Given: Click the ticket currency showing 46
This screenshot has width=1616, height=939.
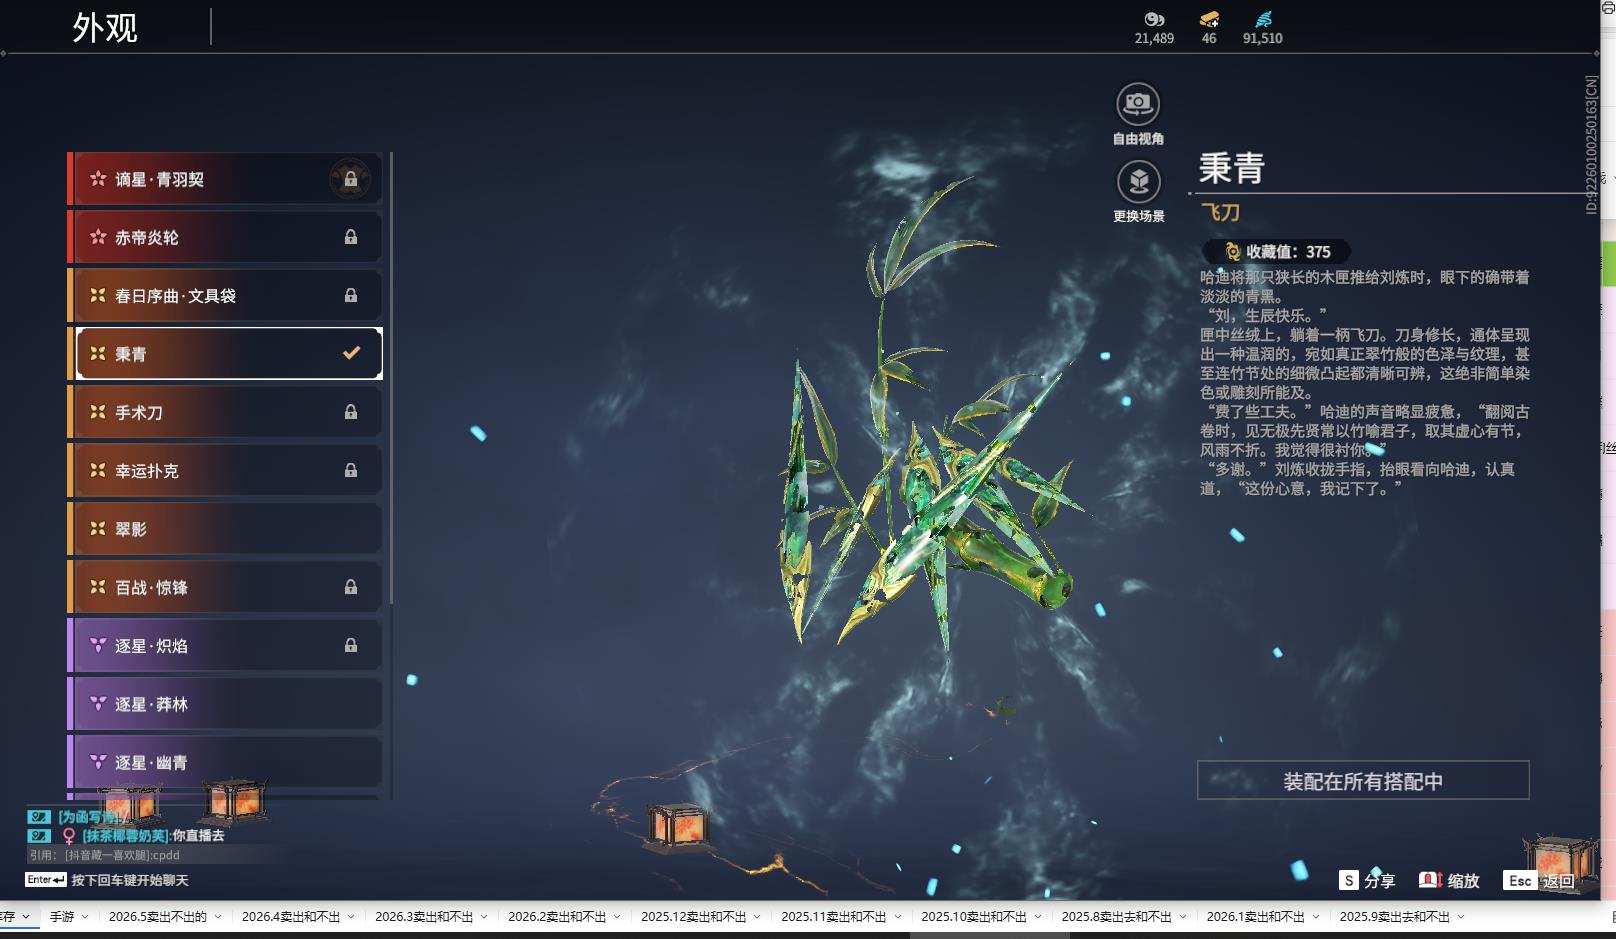Looking at the screenshot, I should click(1209, 28).
